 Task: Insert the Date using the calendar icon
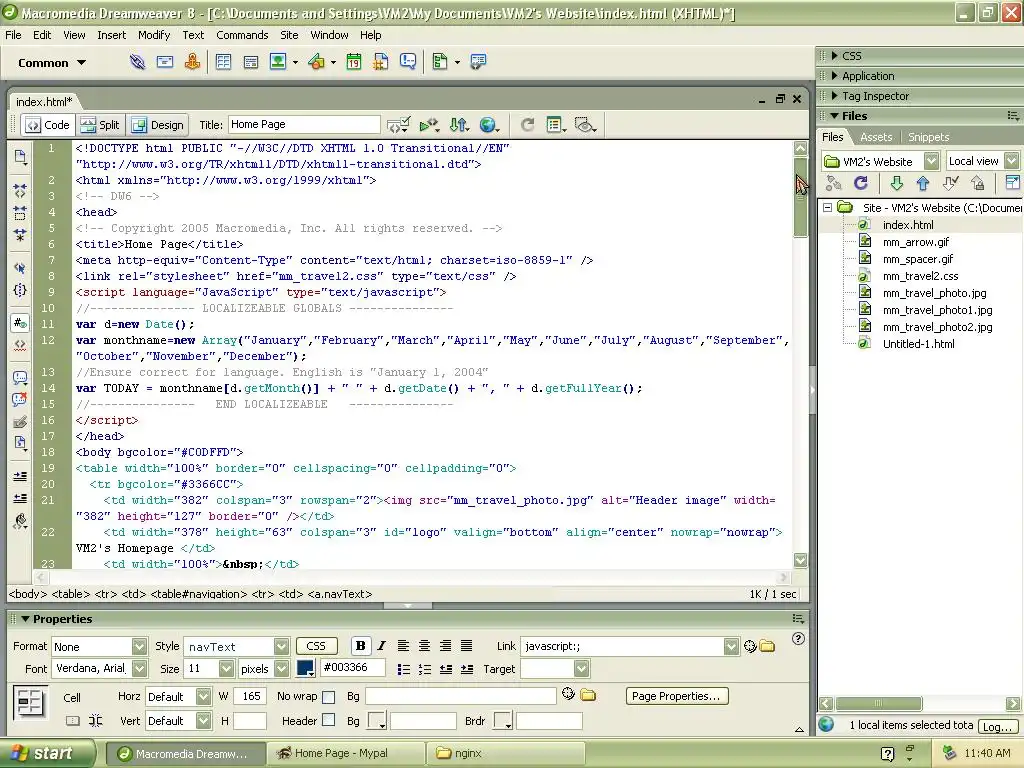[x=353, y=62]
